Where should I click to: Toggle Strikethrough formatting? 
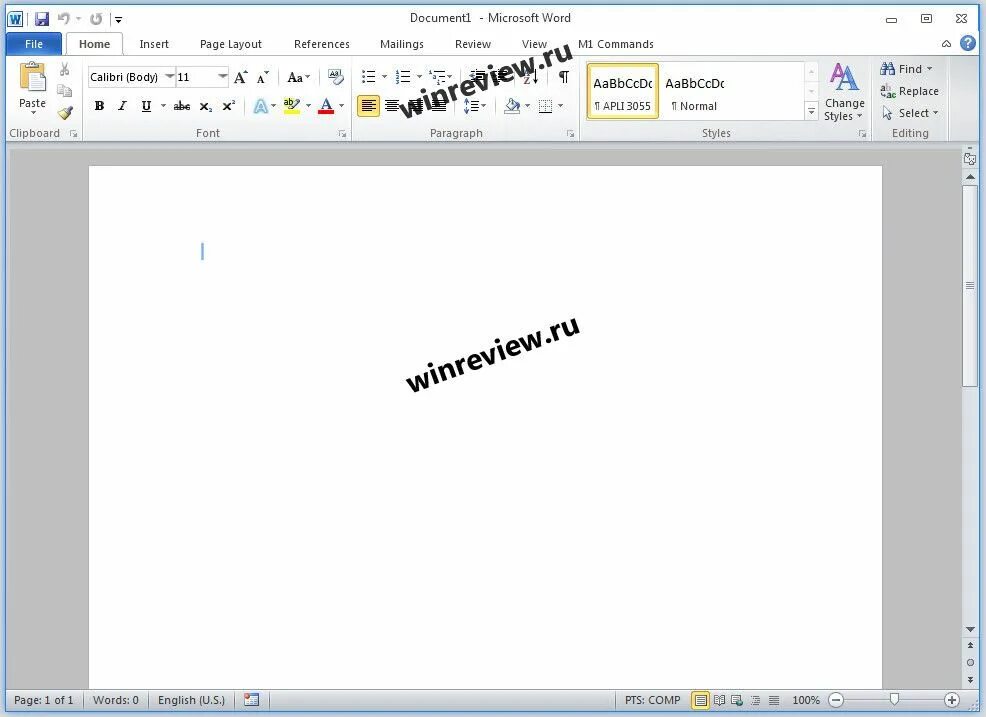click(182, 106)
